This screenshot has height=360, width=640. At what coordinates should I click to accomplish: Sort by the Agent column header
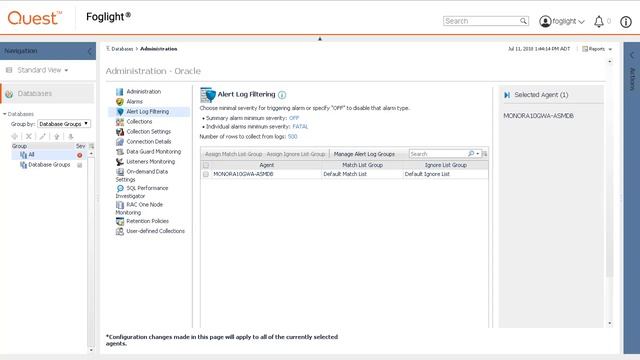(x=266, y=165)
